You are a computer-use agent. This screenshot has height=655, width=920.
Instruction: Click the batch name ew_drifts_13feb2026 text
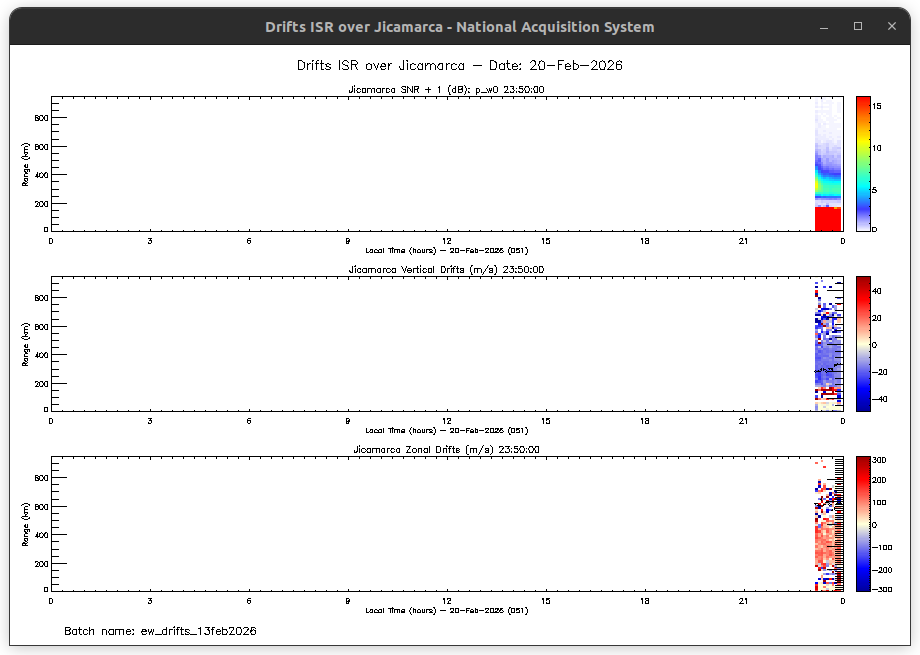pos(160,632)
